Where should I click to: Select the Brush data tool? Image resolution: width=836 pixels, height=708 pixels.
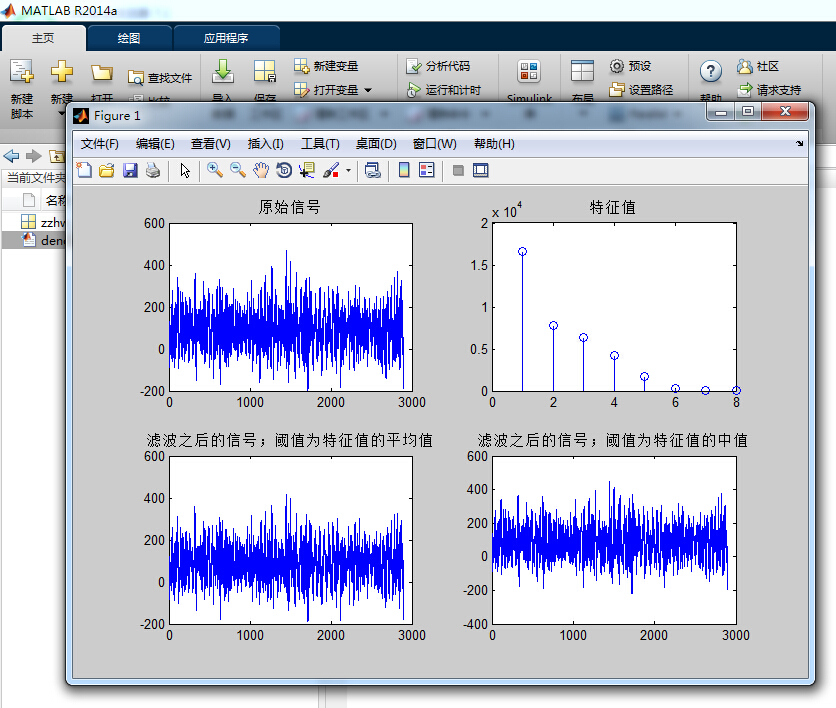point(331,171)
